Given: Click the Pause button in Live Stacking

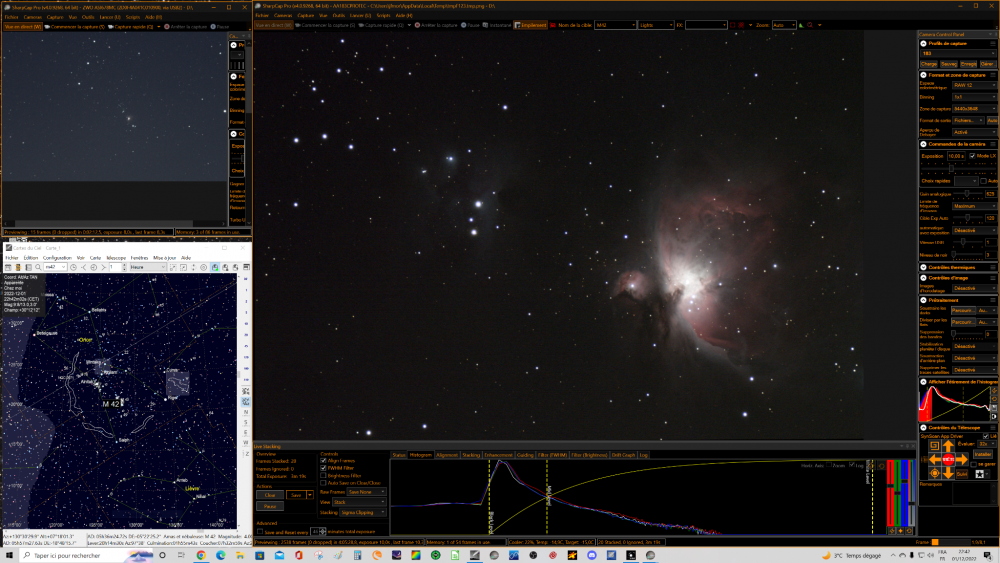Looking at the screenshot, I should pyautogui.click(x=269, y=506).
